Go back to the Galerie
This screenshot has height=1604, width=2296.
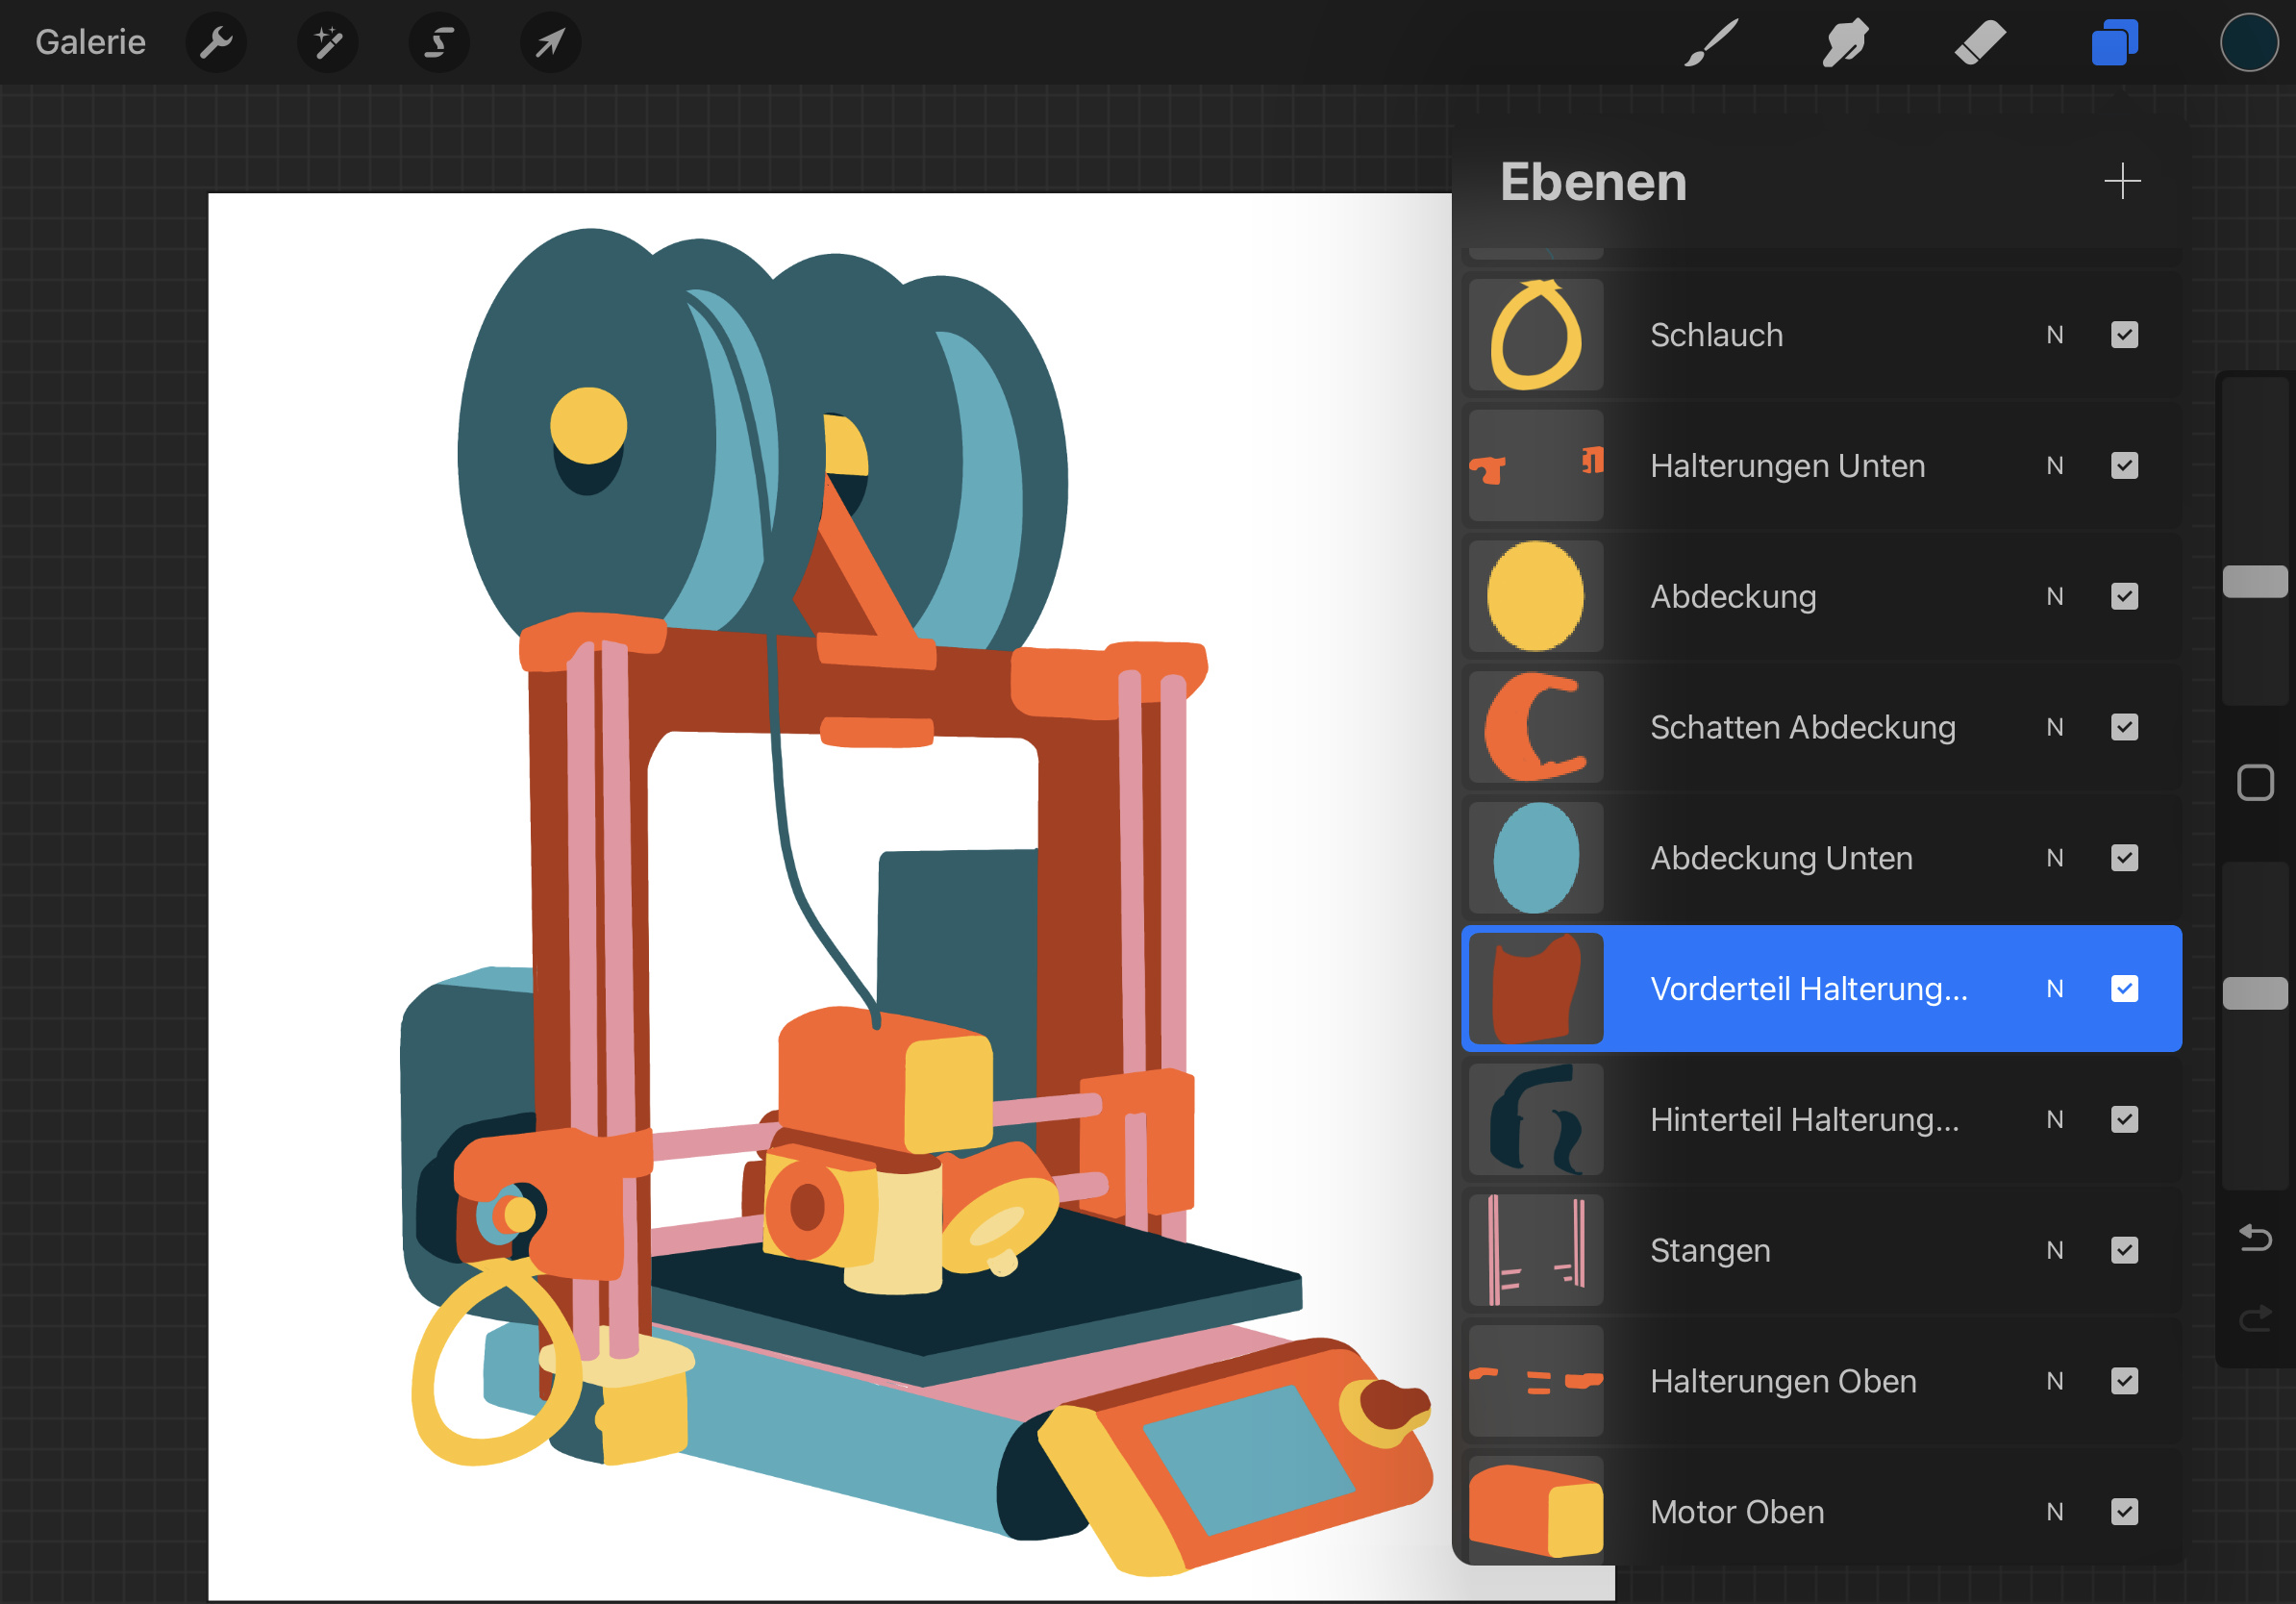click(89, 42)
